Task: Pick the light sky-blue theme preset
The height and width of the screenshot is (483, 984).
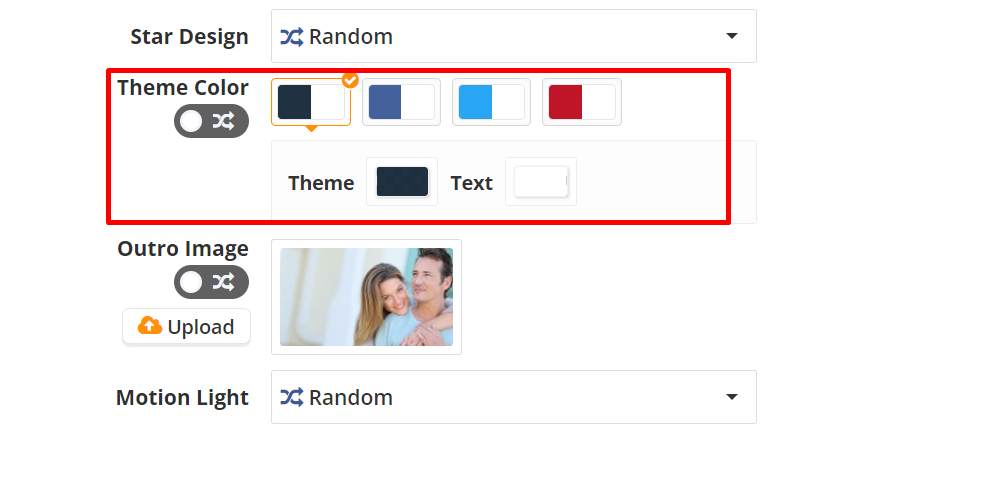Action: click(x=491, y=102)
